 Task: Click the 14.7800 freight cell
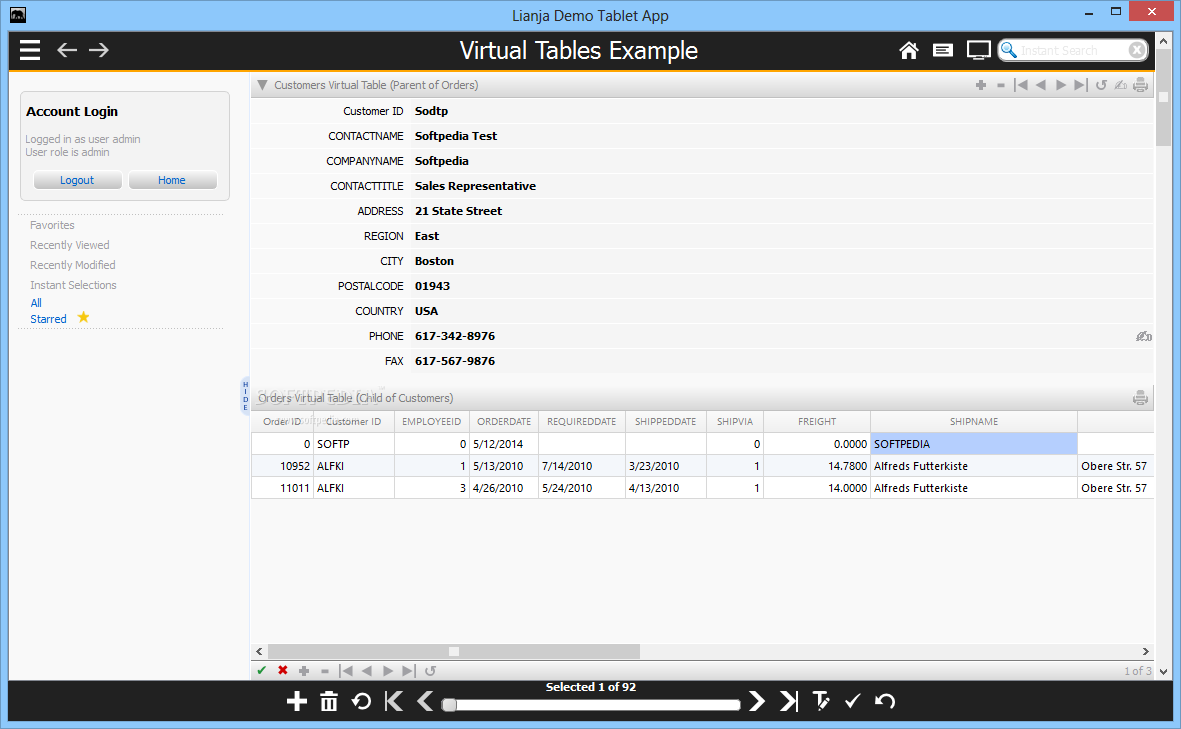pyautogui.click(x=817, y=466)
